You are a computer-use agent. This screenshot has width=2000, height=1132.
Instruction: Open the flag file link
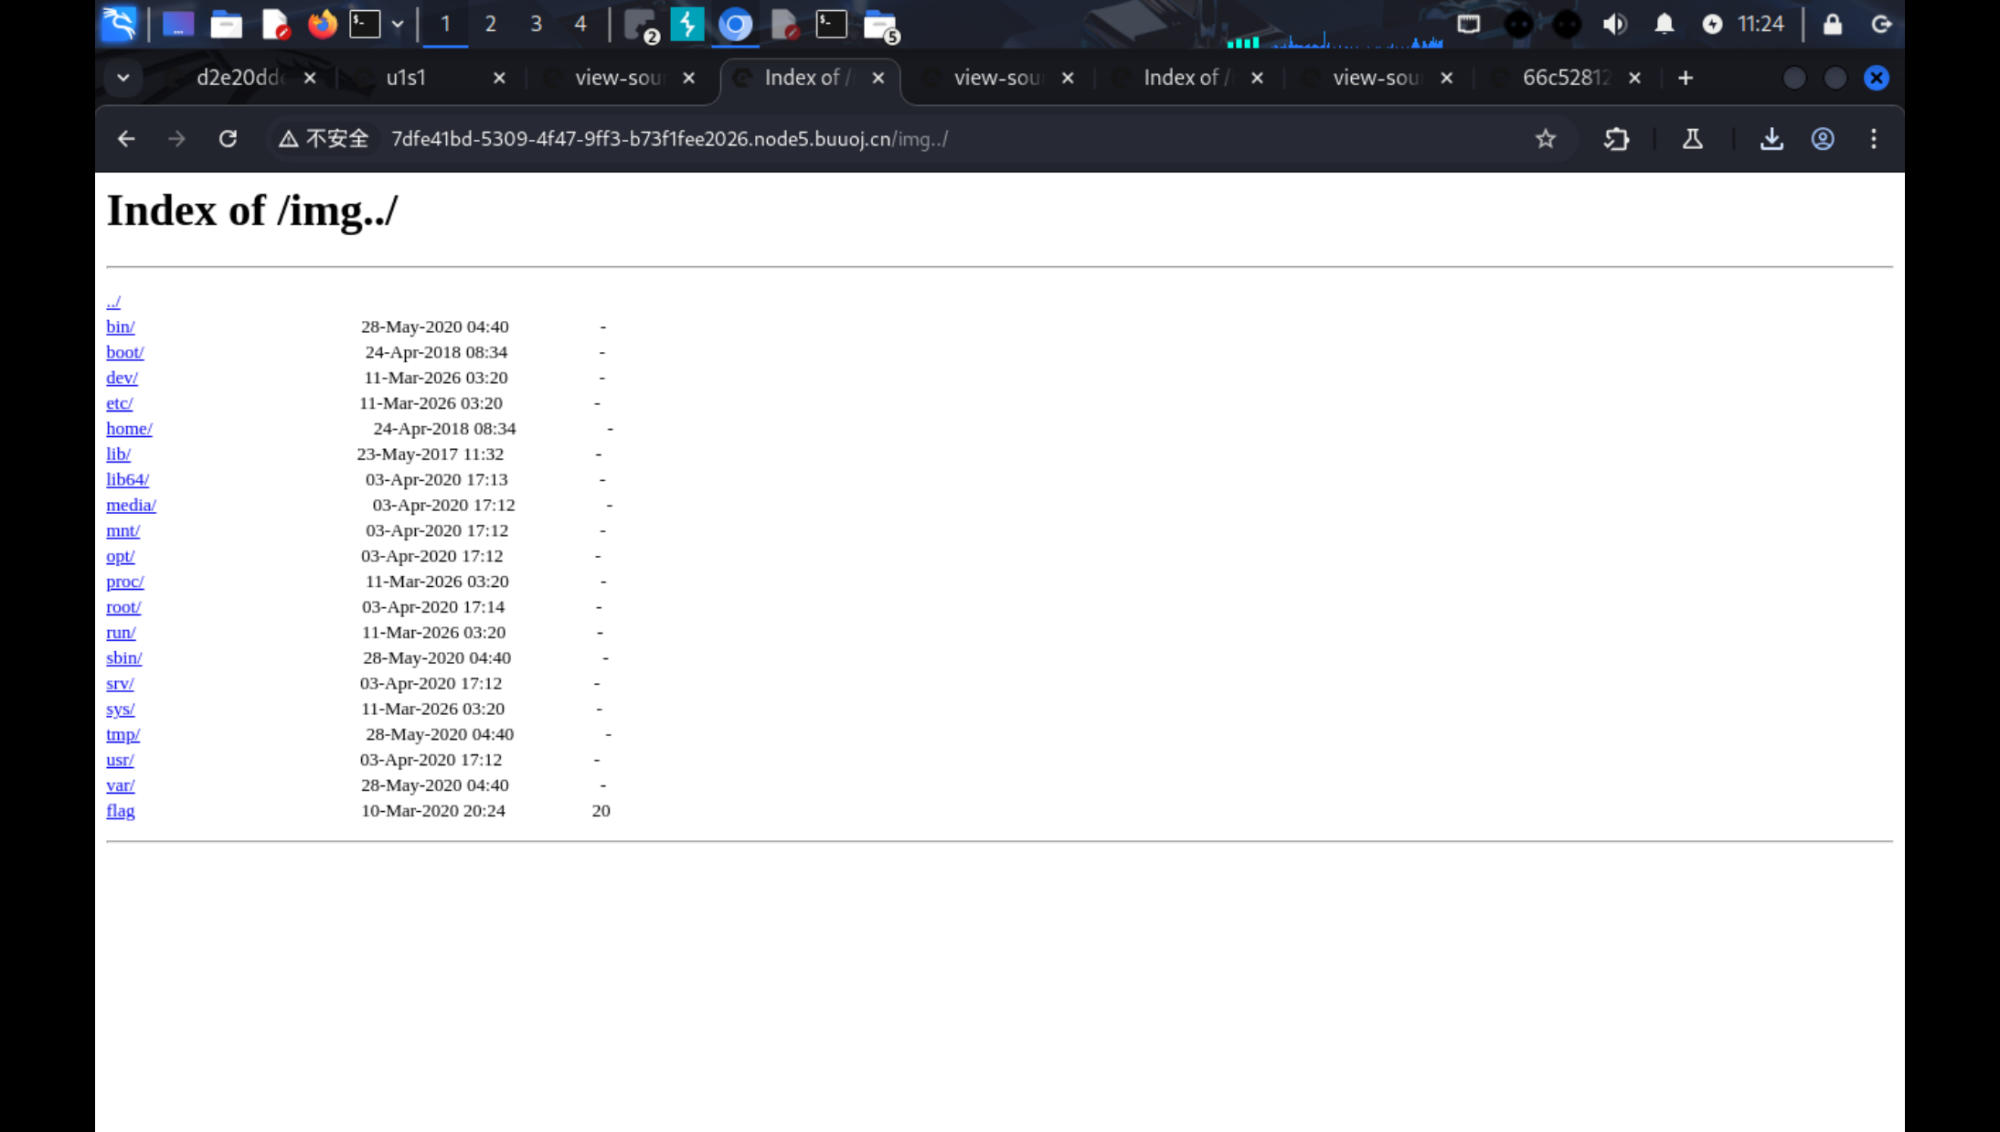[x=120, y=811]
